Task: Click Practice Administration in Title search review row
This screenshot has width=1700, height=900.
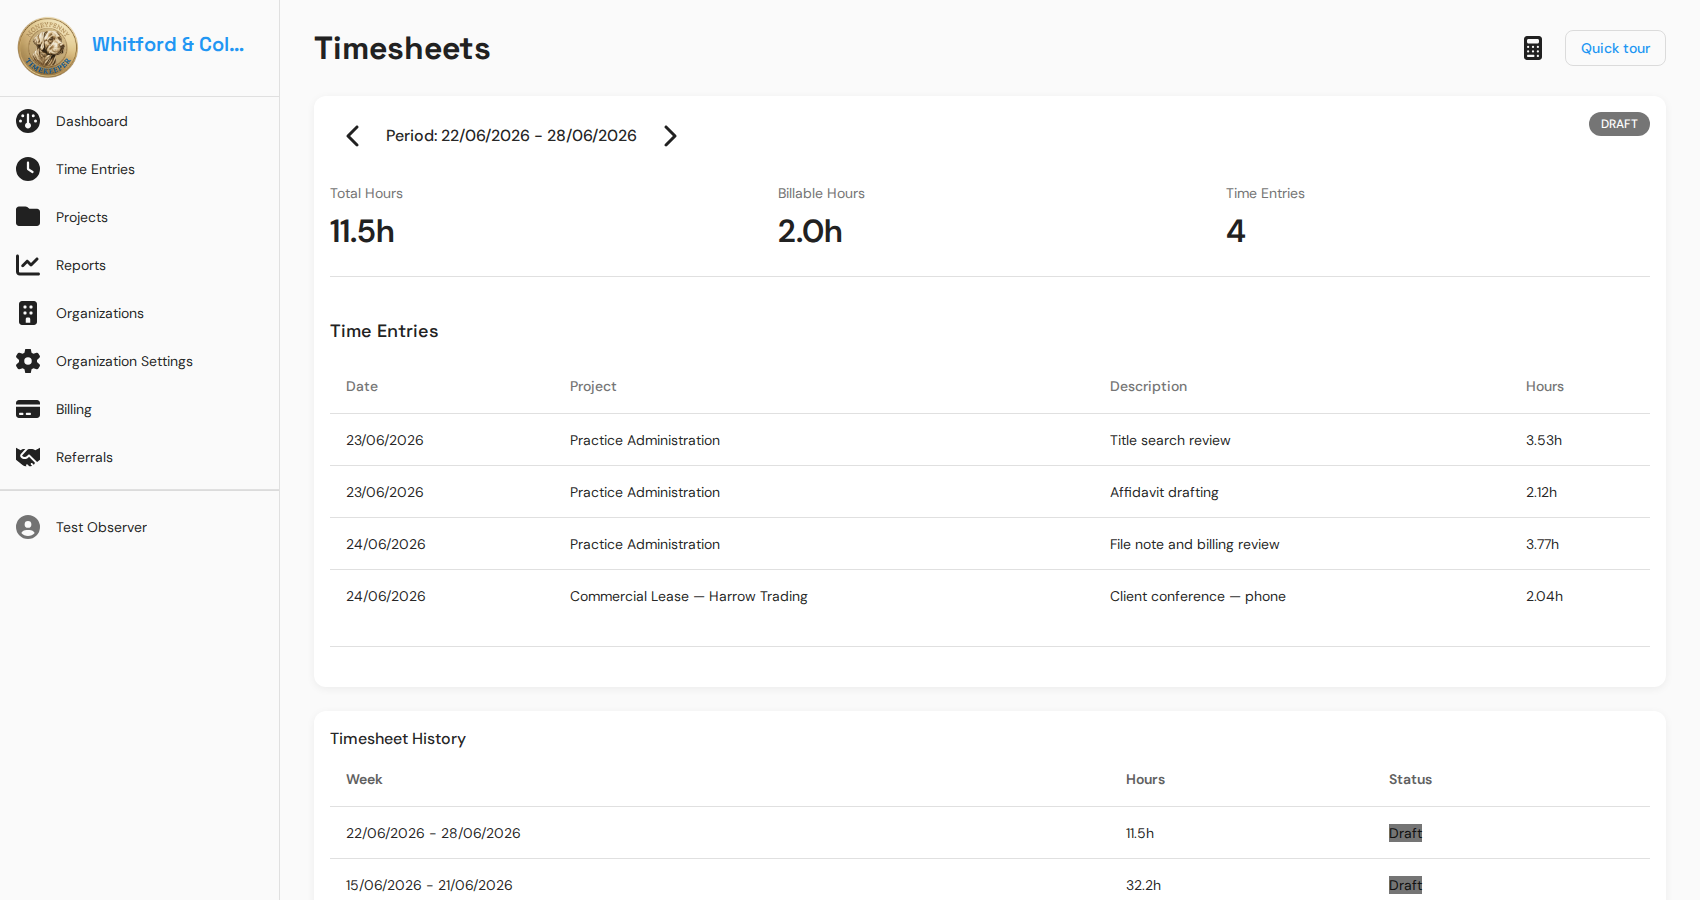Action: coord(645,440)
